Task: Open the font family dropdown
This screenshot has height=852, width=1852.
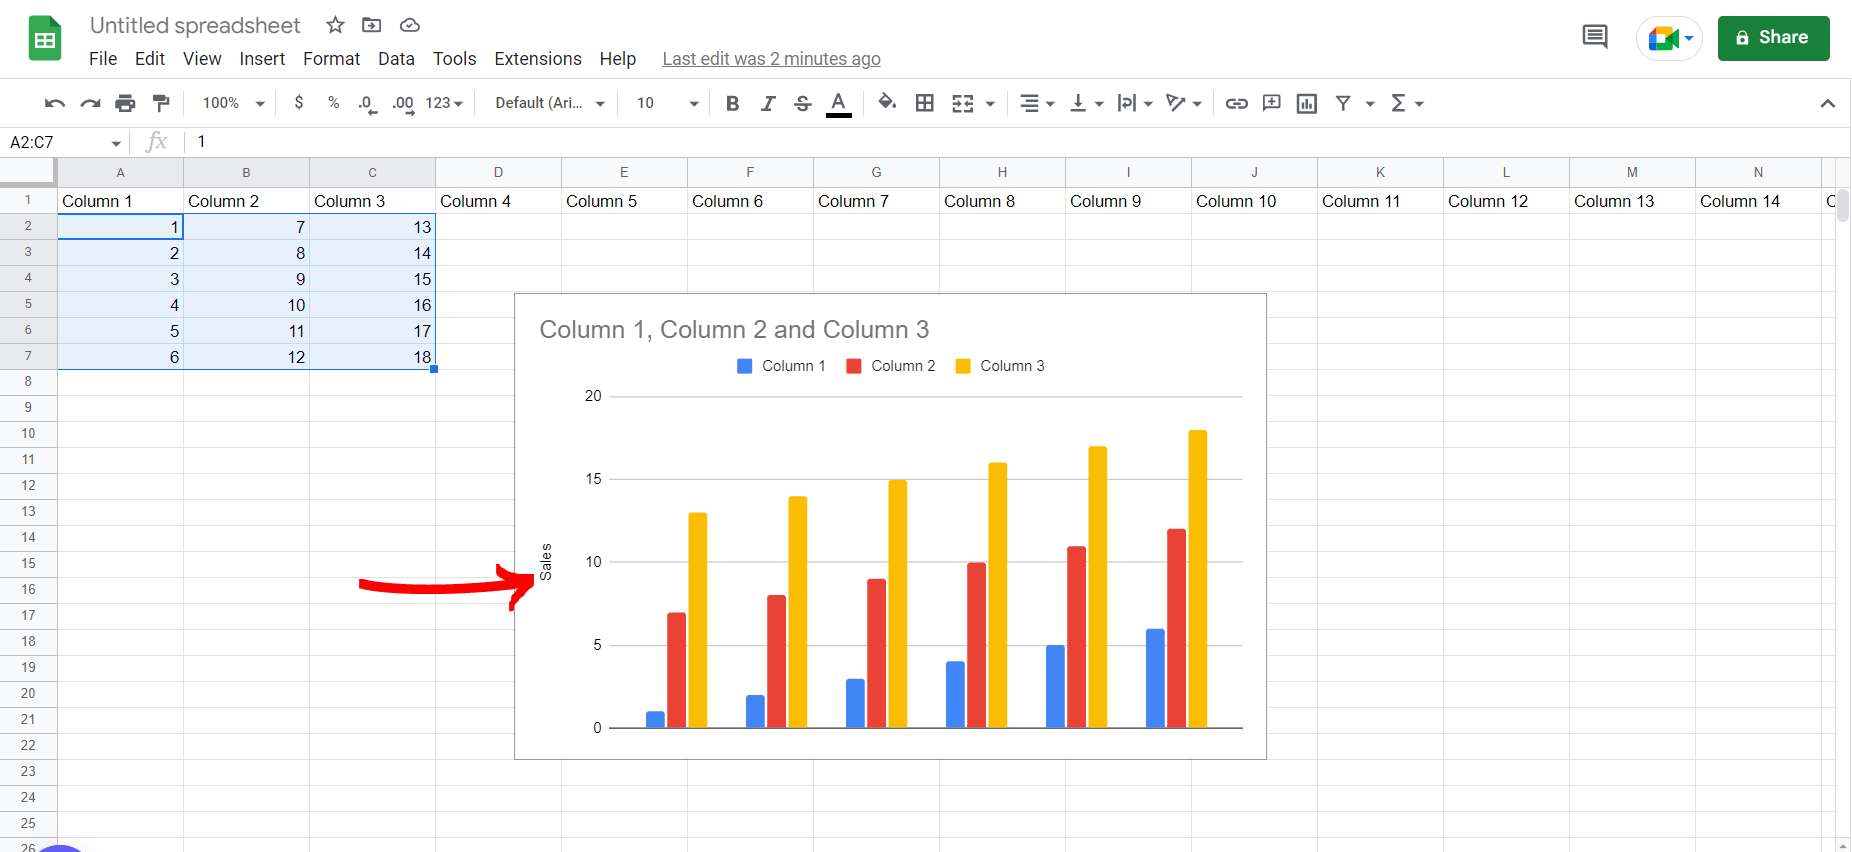Action: coord(550,103)
